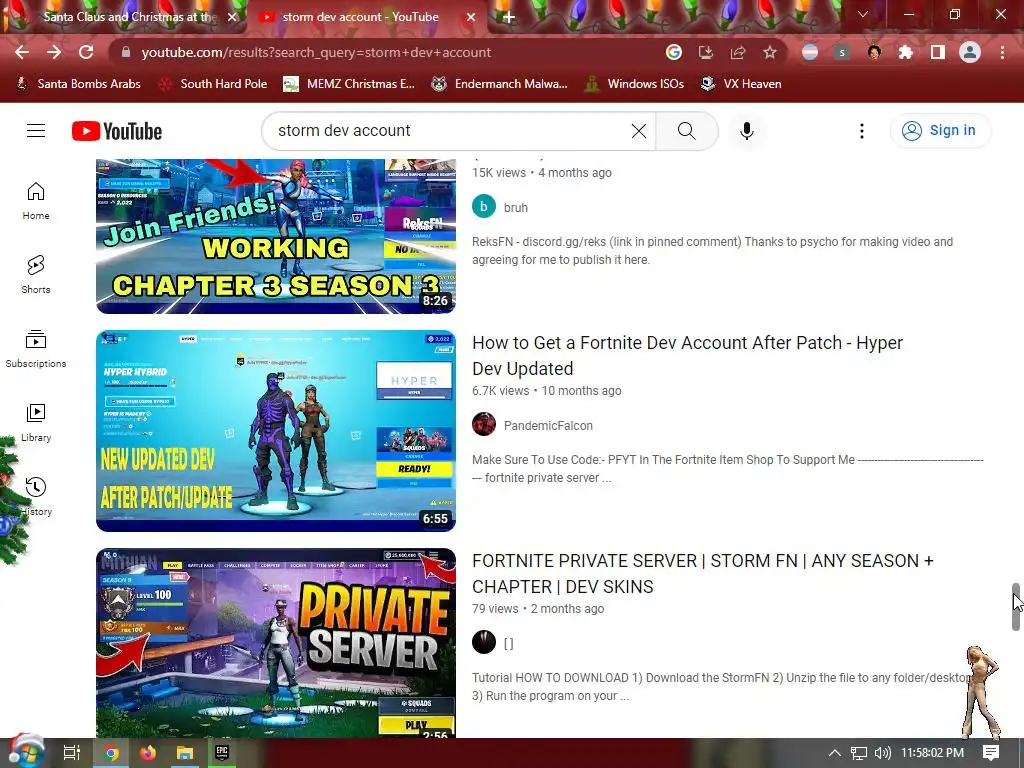1024x768 pixels.
Task: Open the bruh channel name
Action: (x=515, y=208)
